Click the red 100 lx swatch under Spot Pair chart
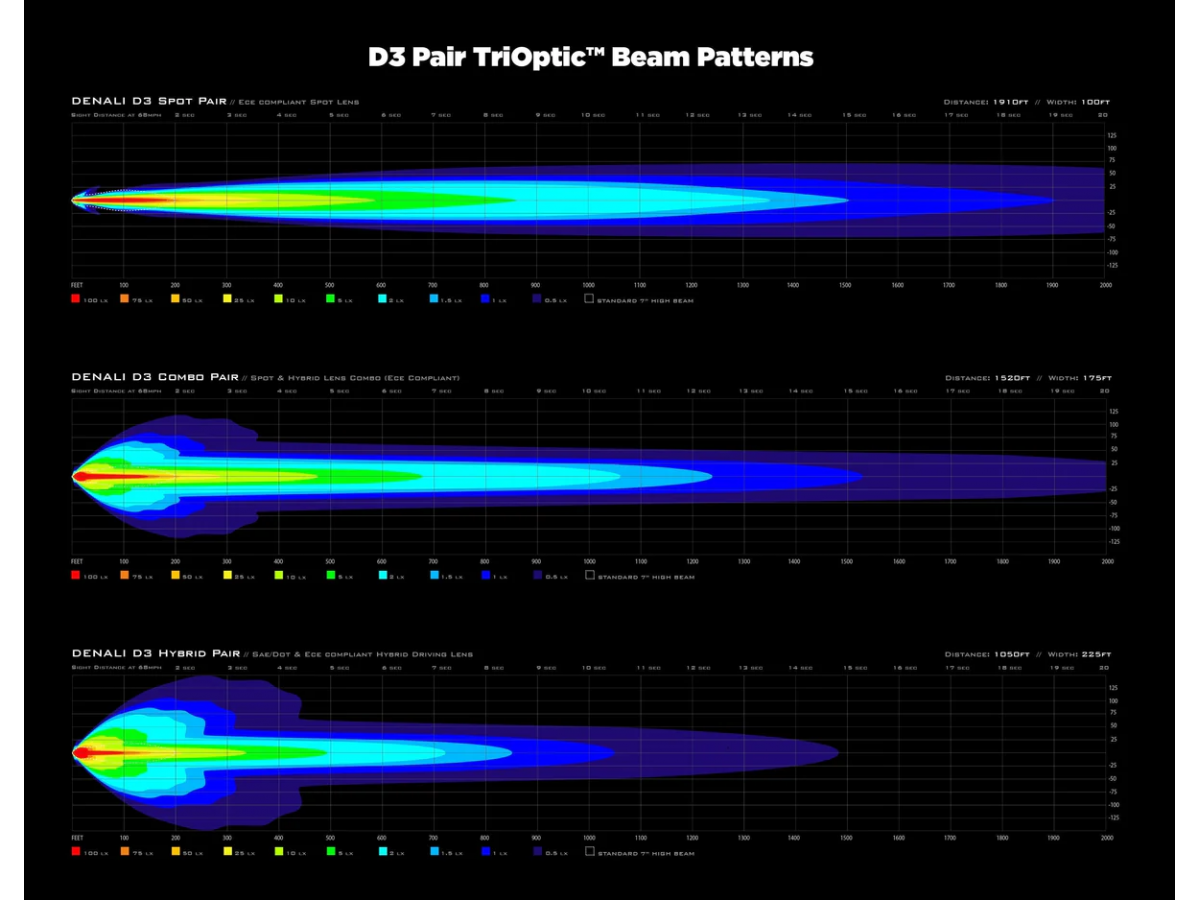This screenshot has height=900, width=1200. coord(76,299)
